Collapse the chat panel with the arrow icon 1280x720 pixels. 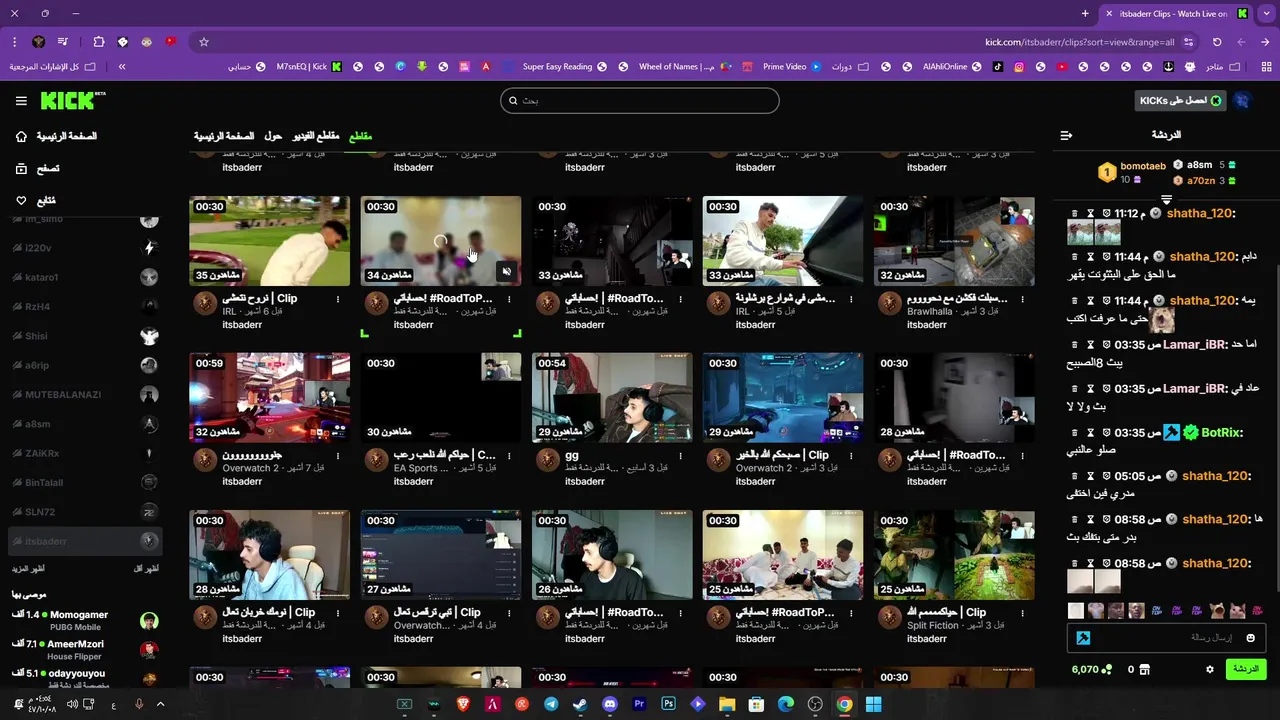(x=1066, y=135)
